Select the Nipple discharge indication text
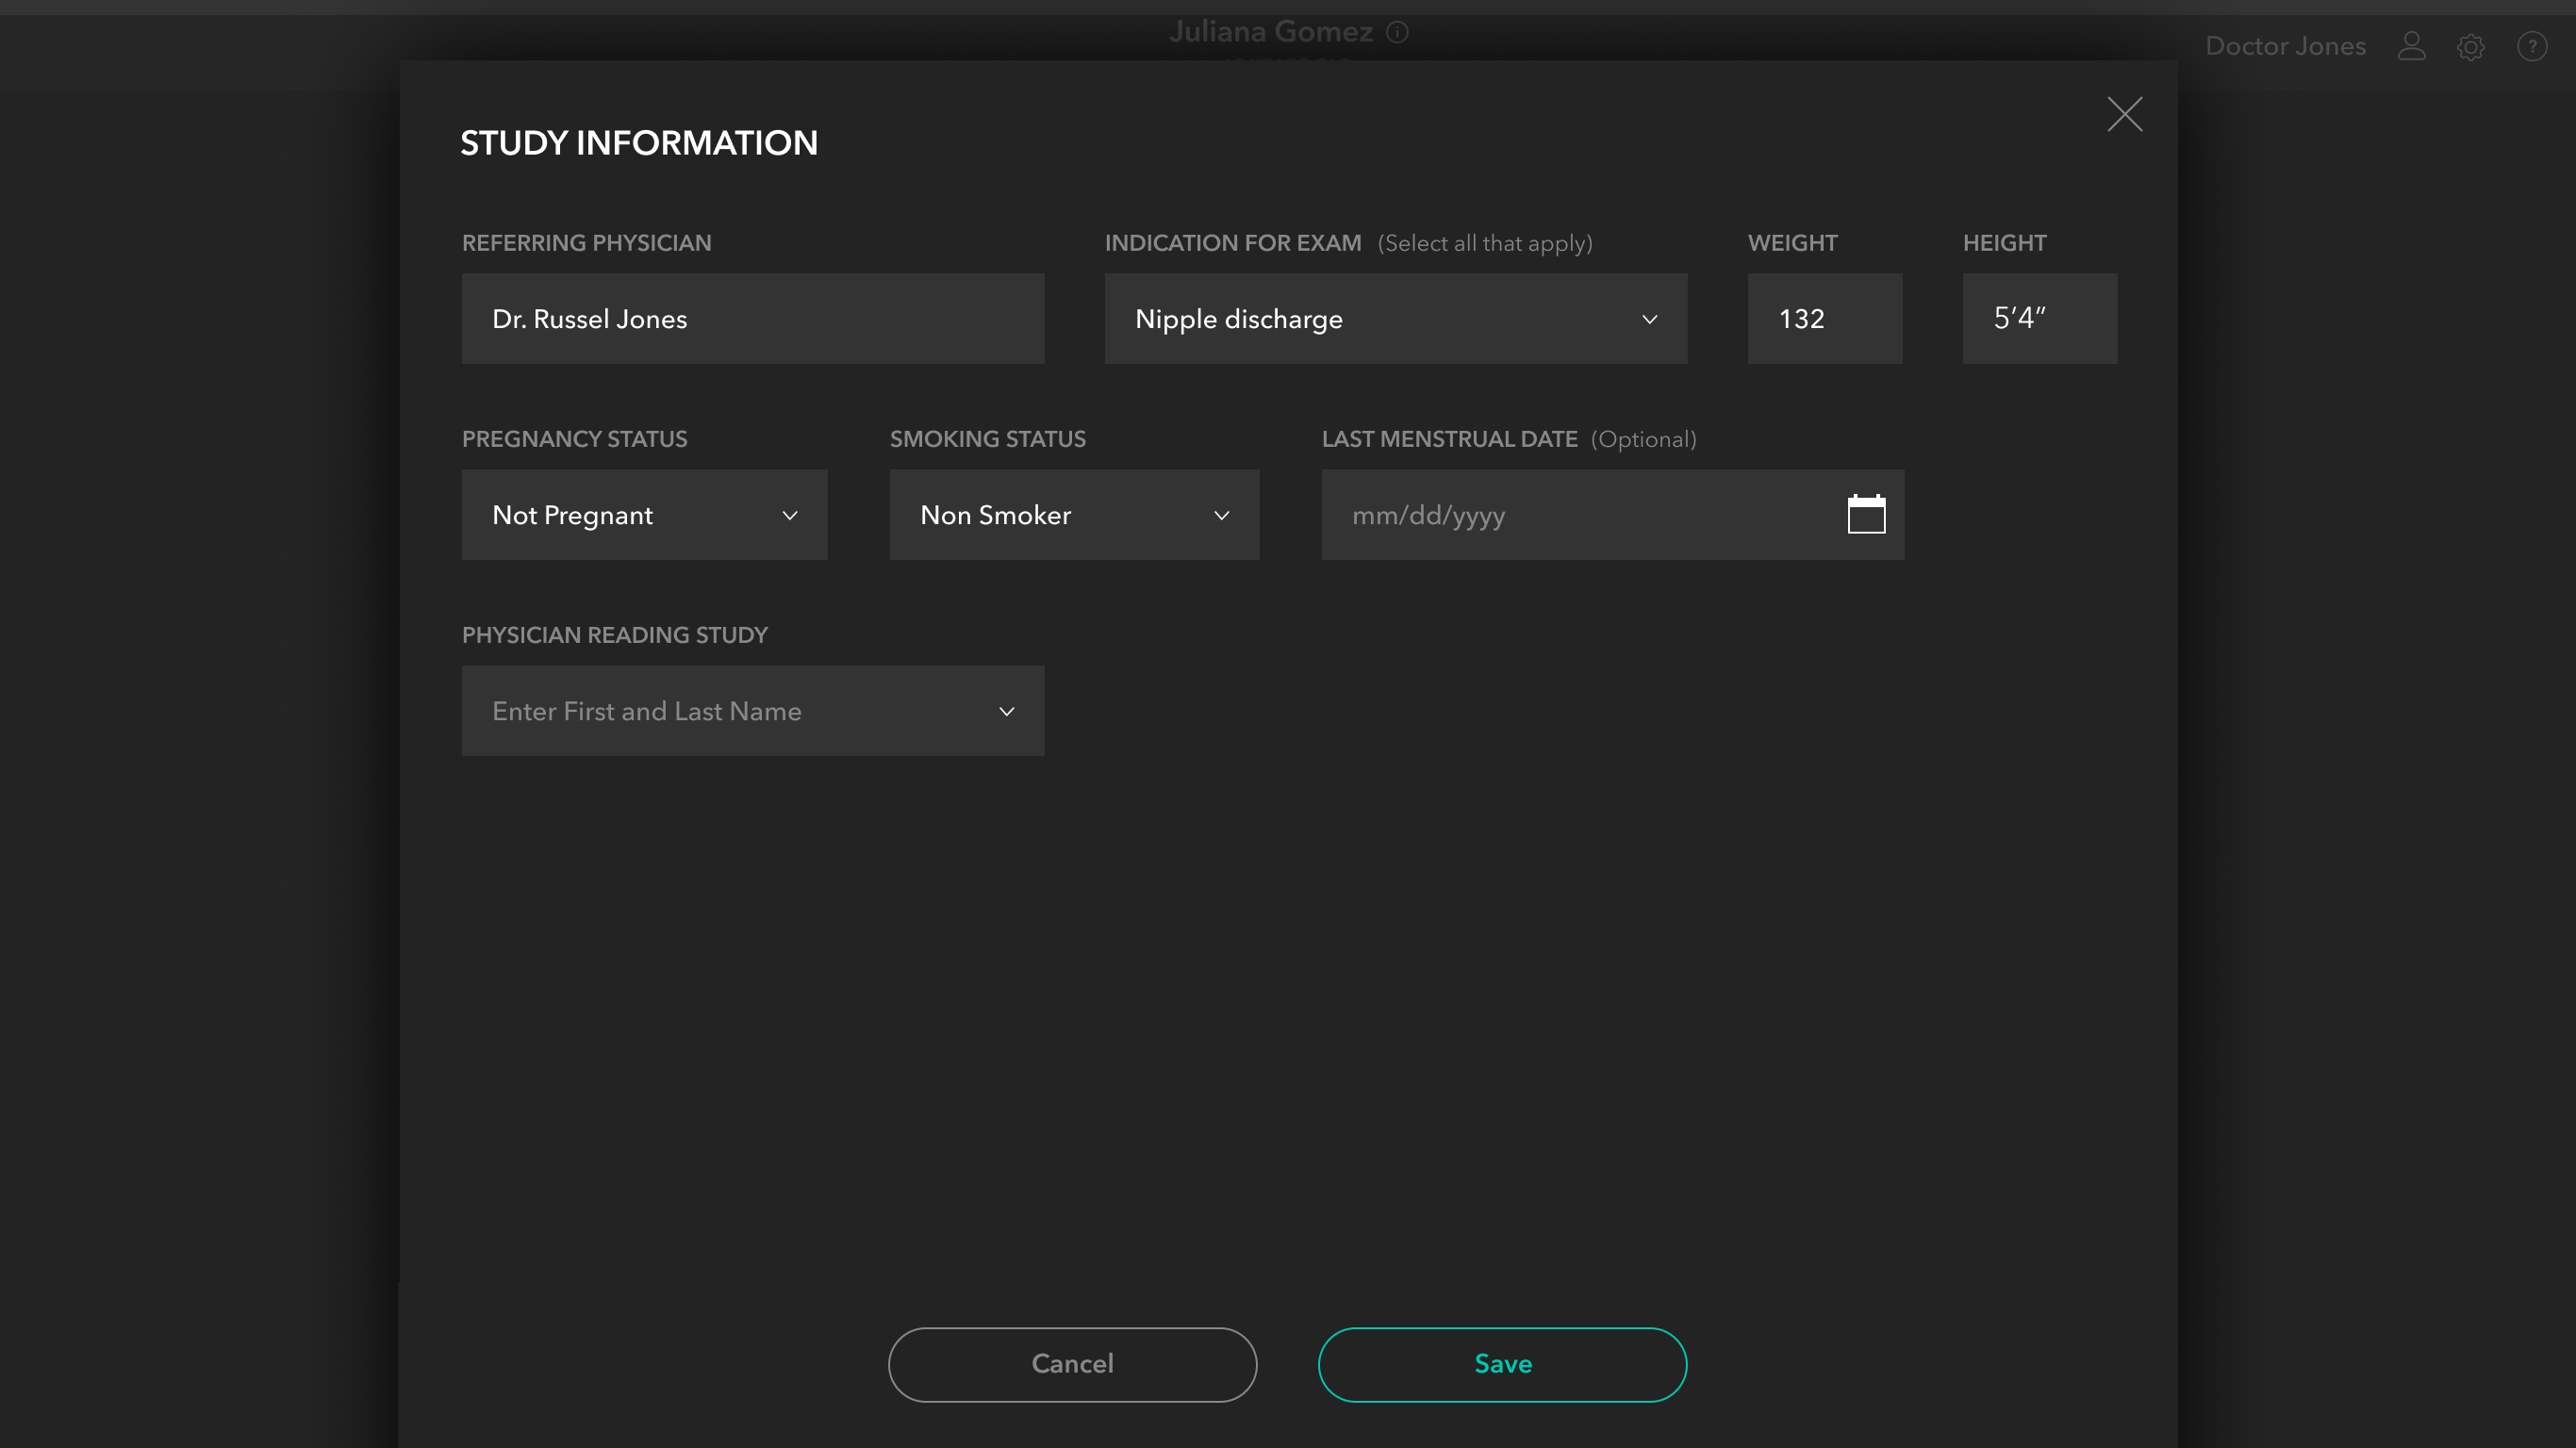This screenshot has width=2576, height=1448. 1238,319
